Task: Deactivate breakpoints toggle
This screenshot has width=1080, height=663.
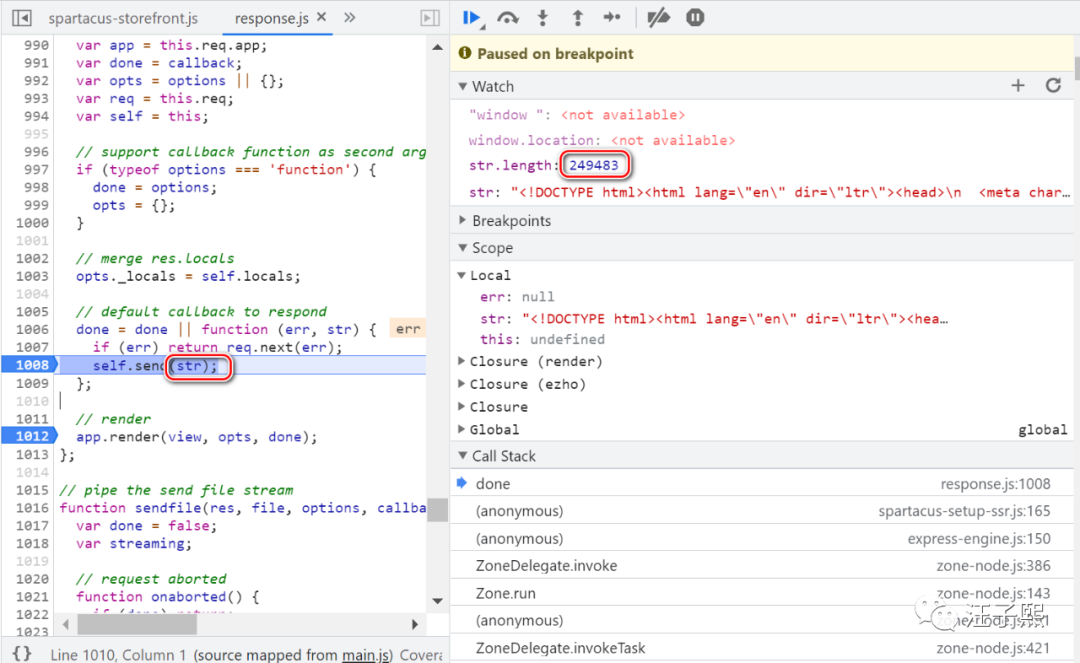Action: (x=658, y=18)
